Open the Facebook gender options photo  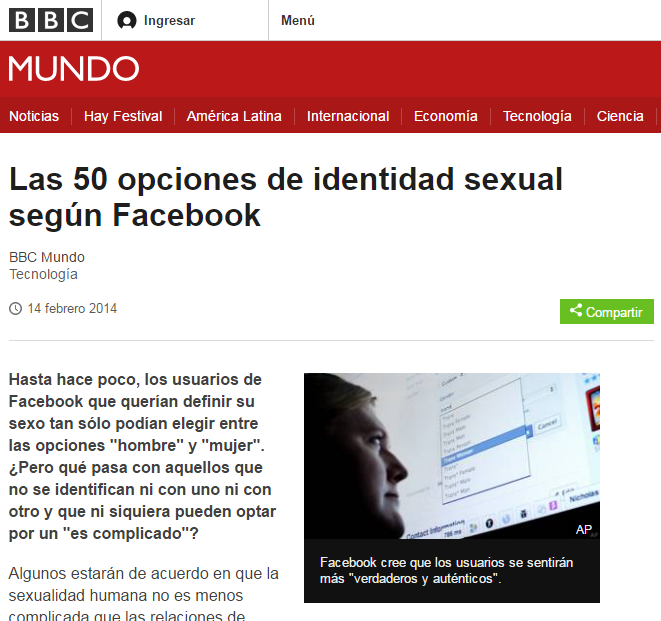[451, 456]
